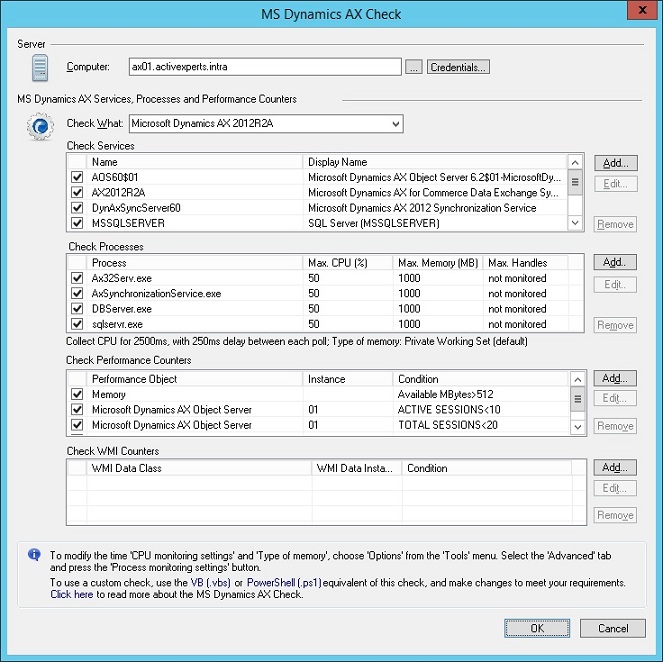The width and height of the screenshot is (663, 662).
Task: Select the AxSynchronizationService.exe process name
Action: click(156, 294)
